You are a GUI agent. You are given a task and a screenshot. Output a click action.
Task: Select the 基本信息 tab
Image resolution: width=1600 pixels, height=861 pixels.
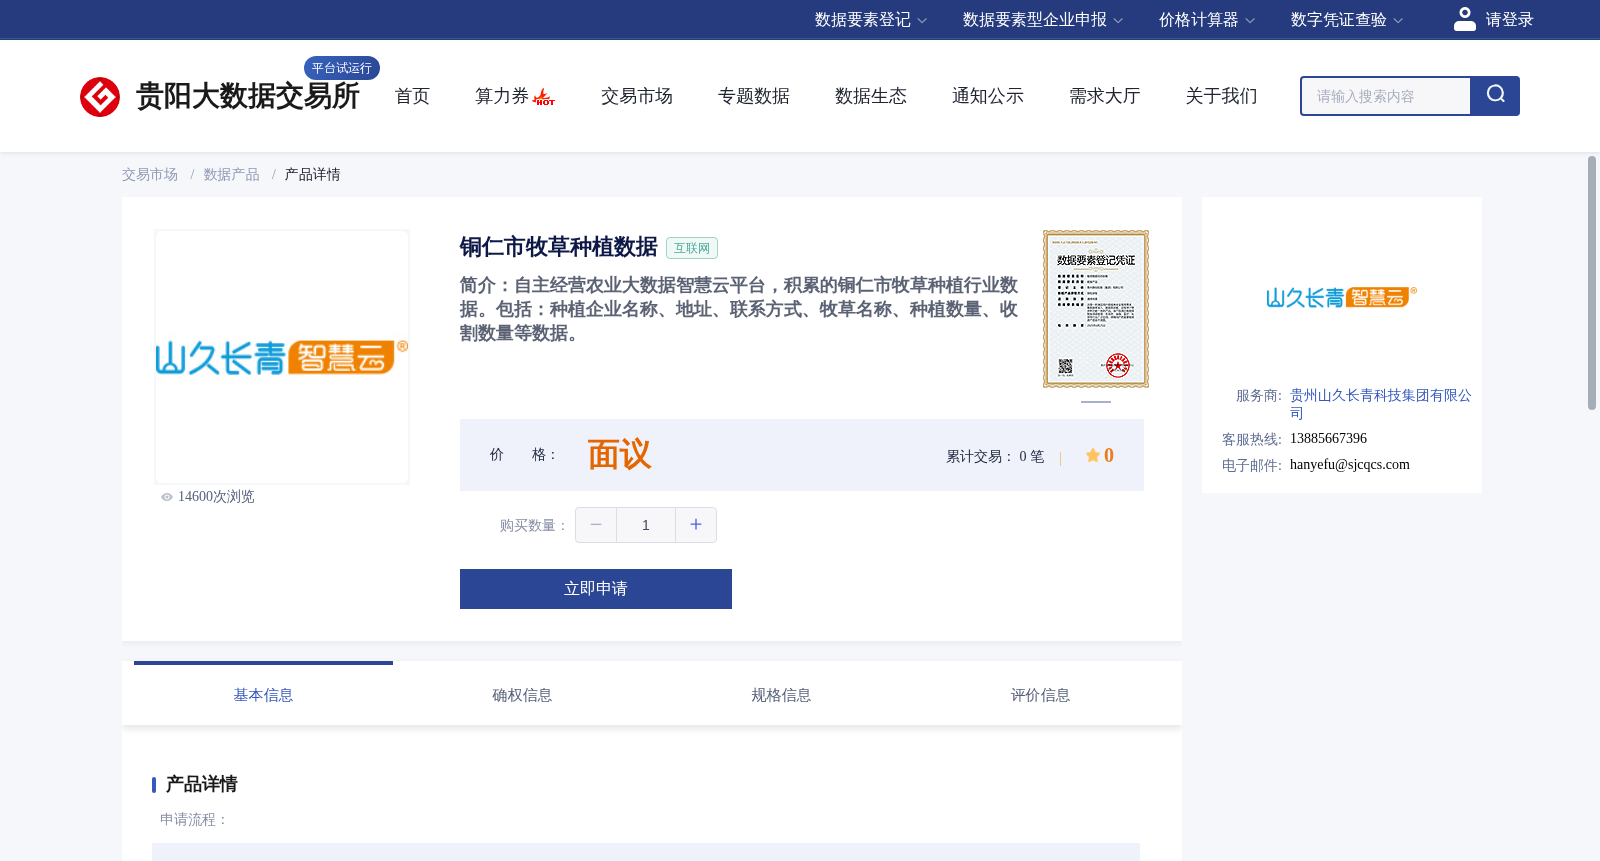click(x=263, y=695)
